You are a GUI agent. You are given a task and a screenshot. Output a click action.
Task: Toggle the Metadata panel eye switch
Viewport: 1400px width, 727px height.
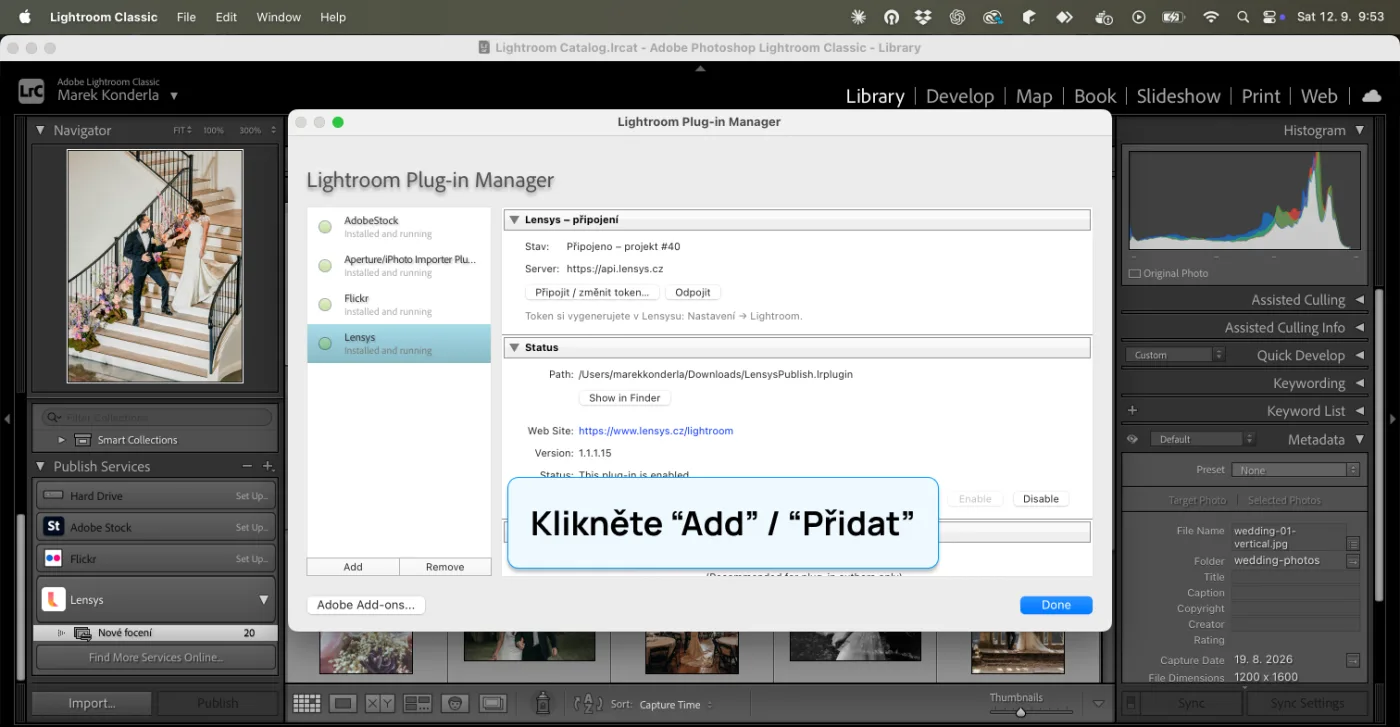[1132, 439]
